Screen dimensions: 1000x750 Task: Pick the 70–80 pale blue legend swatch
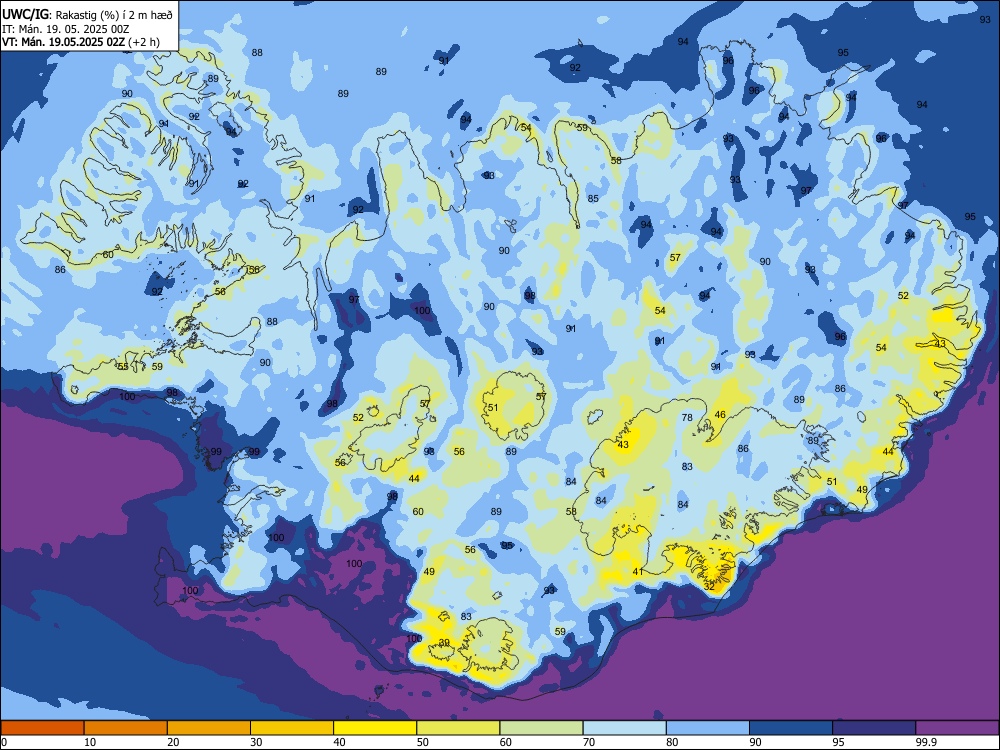[x=624, y=728]
